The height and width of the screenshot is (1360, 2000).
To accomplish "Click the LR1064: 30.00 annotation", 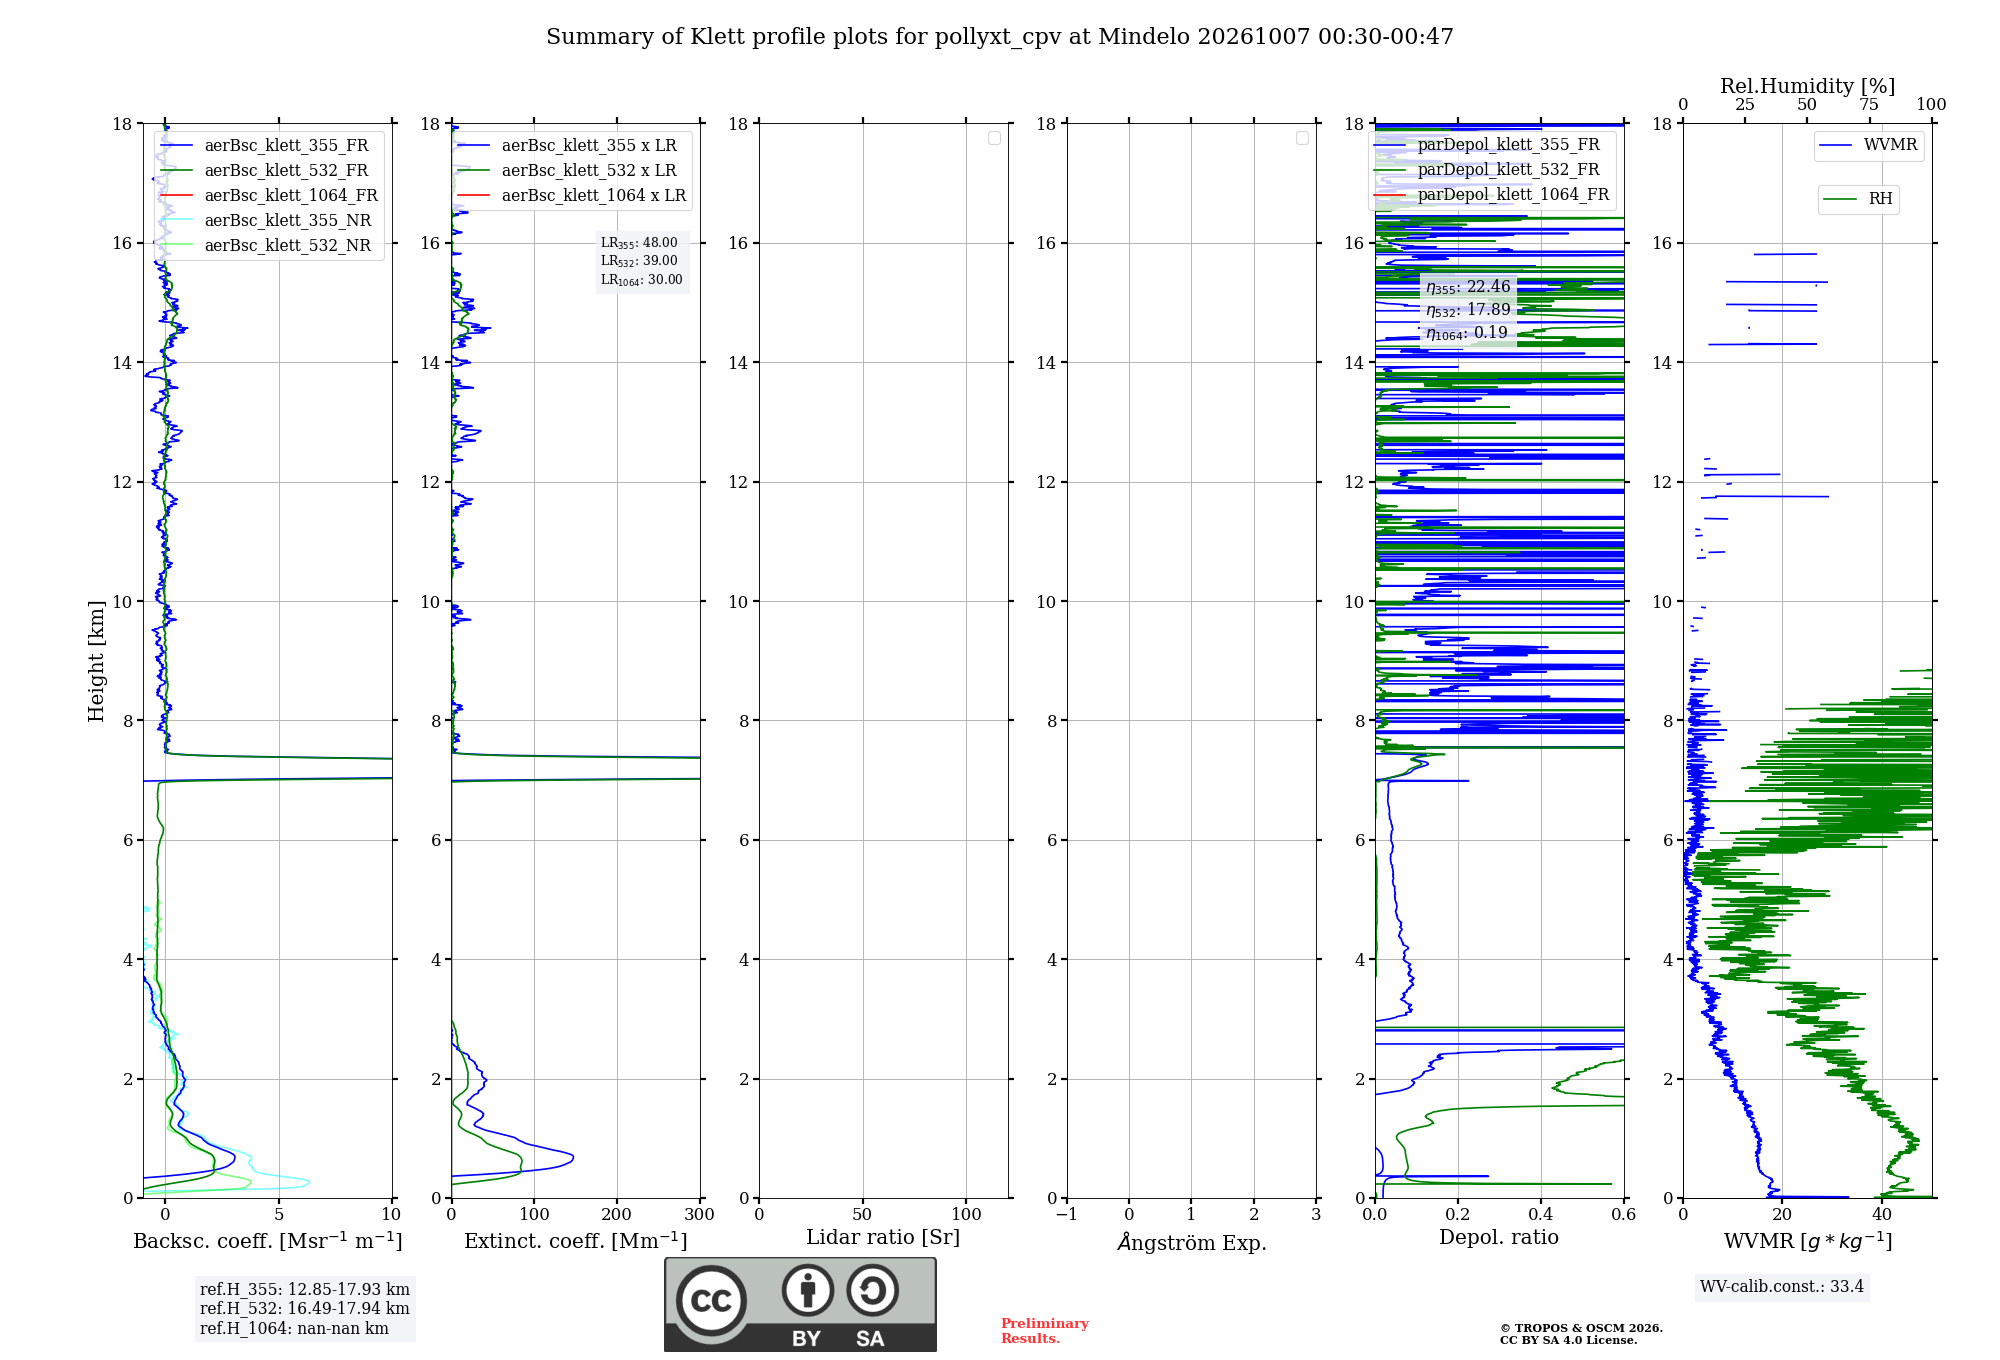I will [642, 280].
